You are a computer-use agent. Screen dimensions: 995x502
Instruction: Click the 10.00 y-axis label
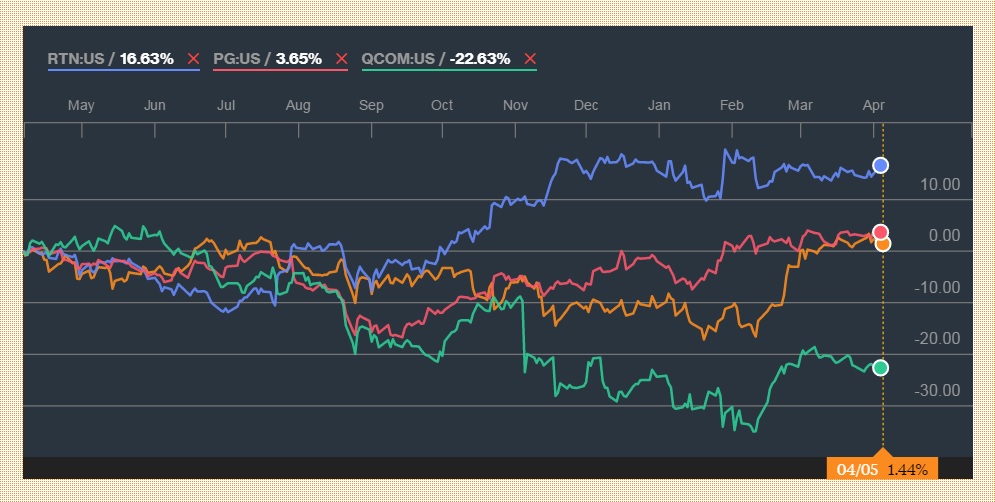940,184
